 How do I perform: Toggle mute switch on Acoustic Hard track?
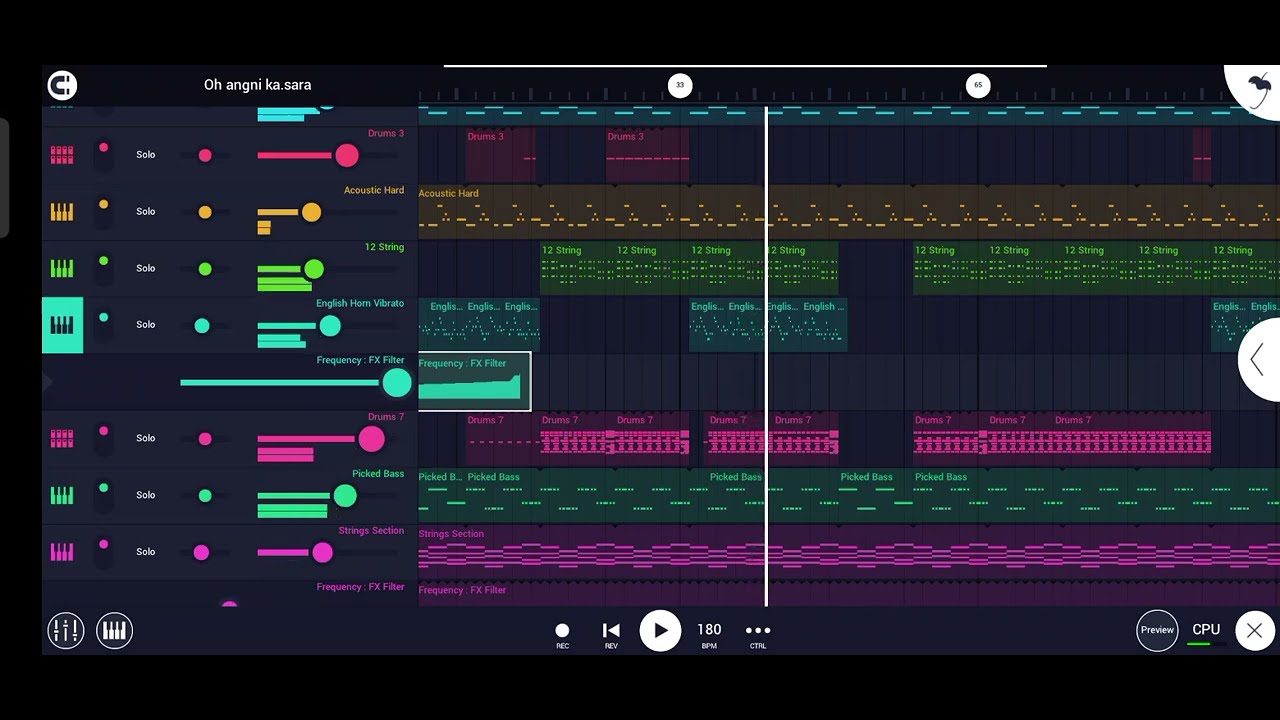pos(103,211)
